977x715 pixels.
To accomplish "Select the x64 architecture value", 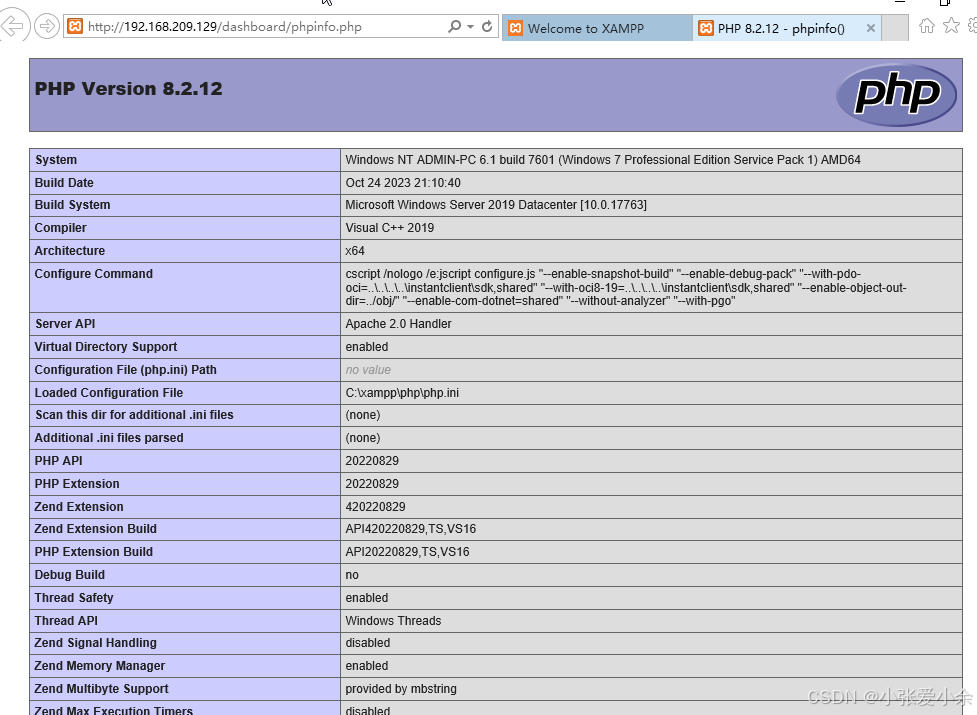I will click(355, 250).
